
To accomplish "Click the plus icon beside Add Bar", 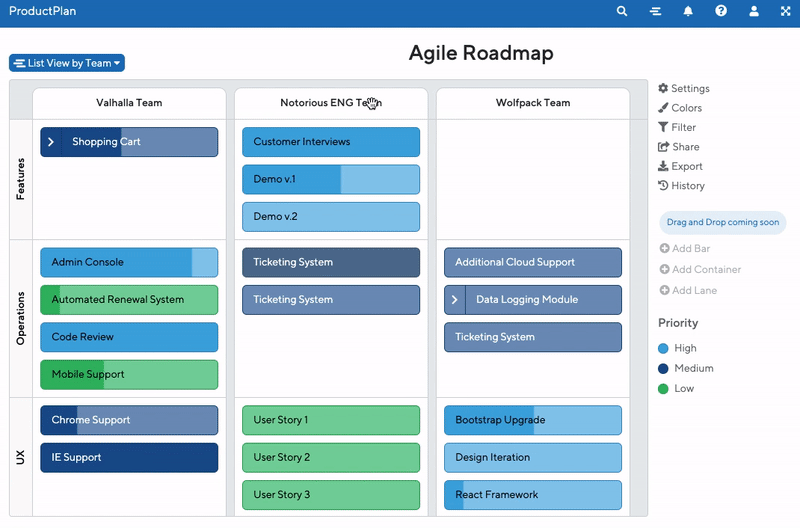I will (664, 248).
